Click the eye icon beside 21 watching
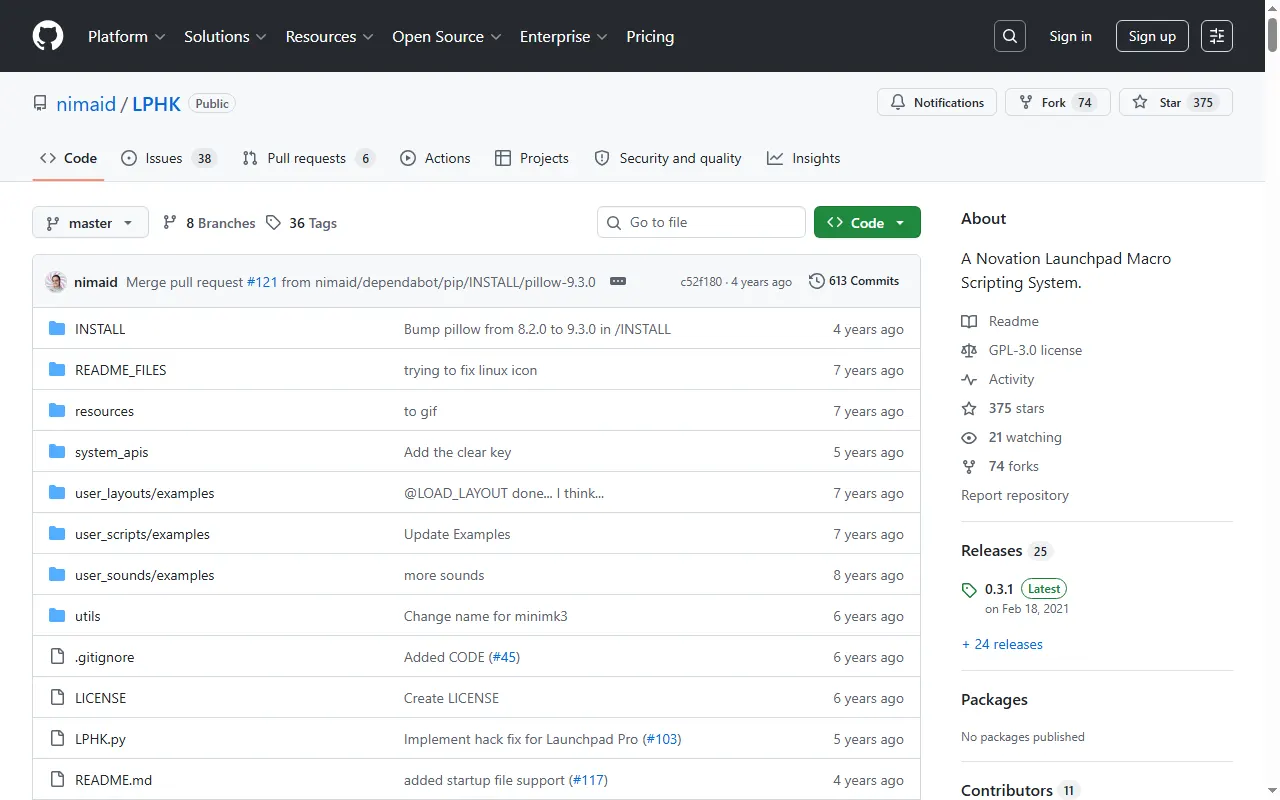Image resolution: width=1280 pixels, height=800 pixels. [x=969, y=437]
